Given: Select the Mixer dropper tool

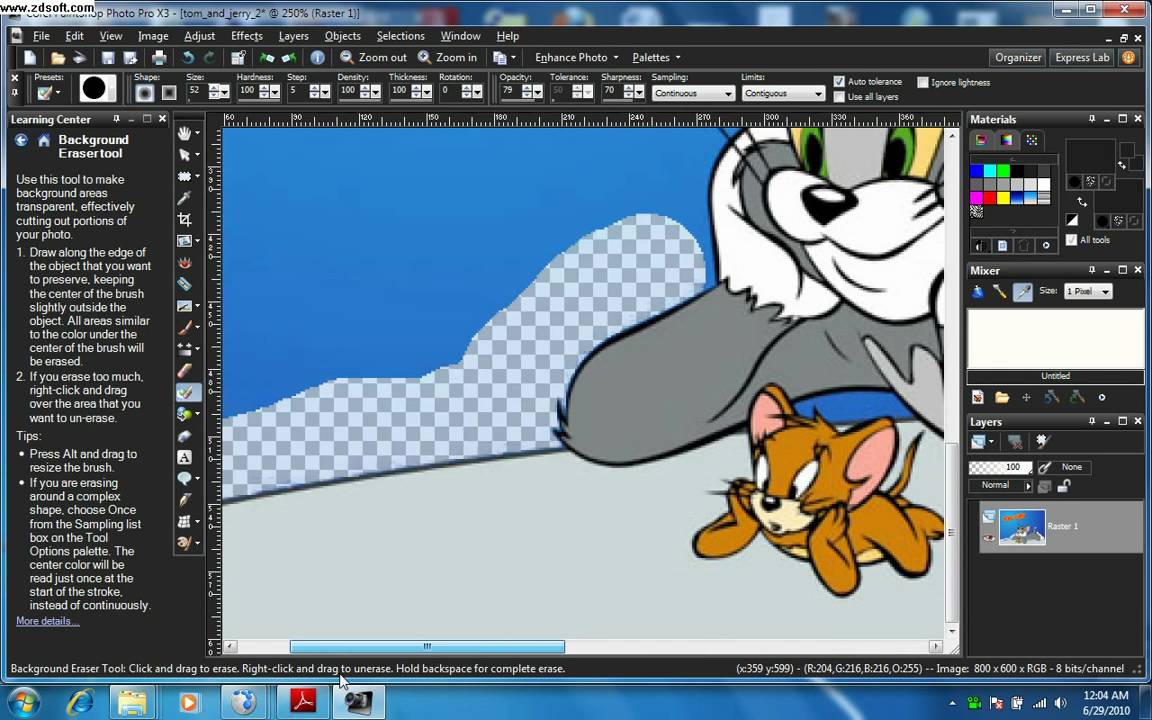Looking at the screenshot, I should pos(1023,292).
